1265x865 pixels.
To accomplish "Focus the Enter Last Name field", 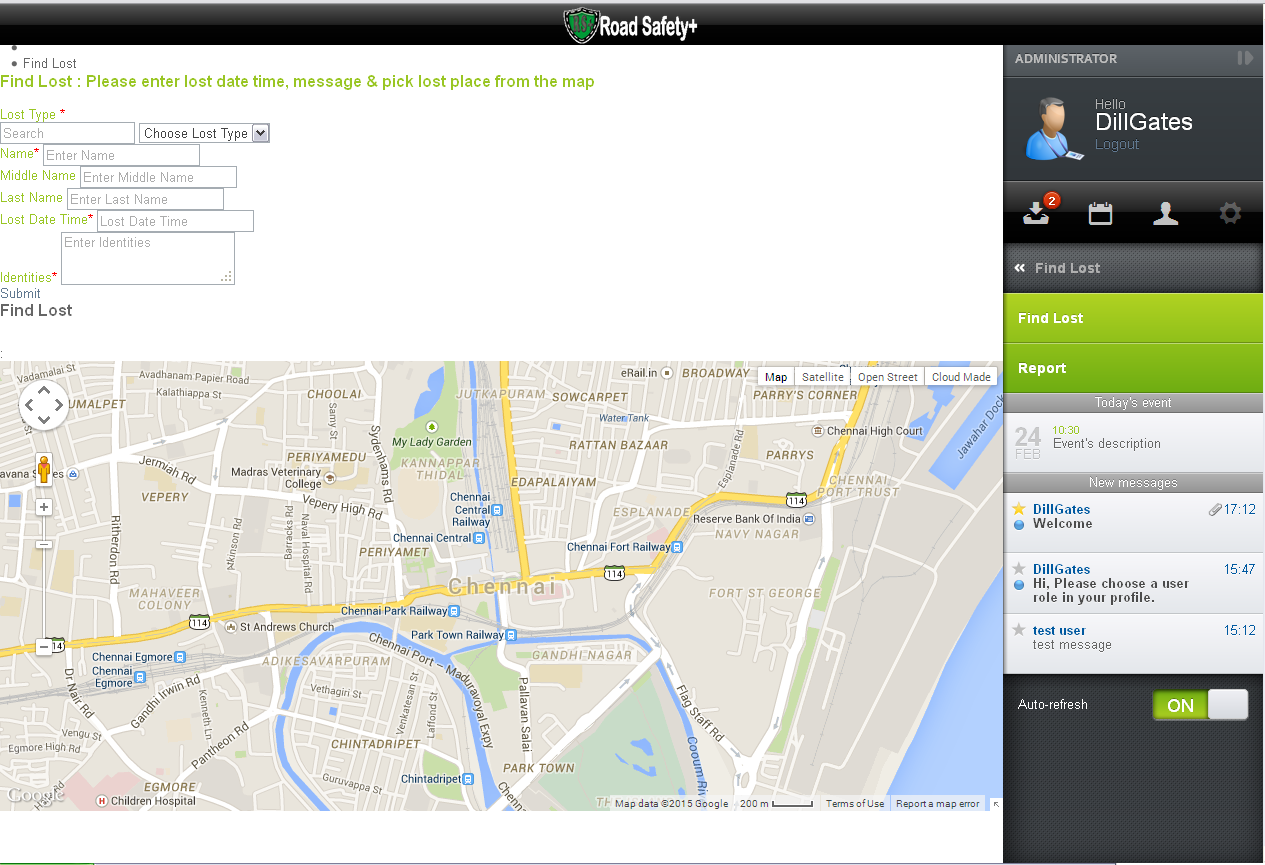I will pos(145,199).
